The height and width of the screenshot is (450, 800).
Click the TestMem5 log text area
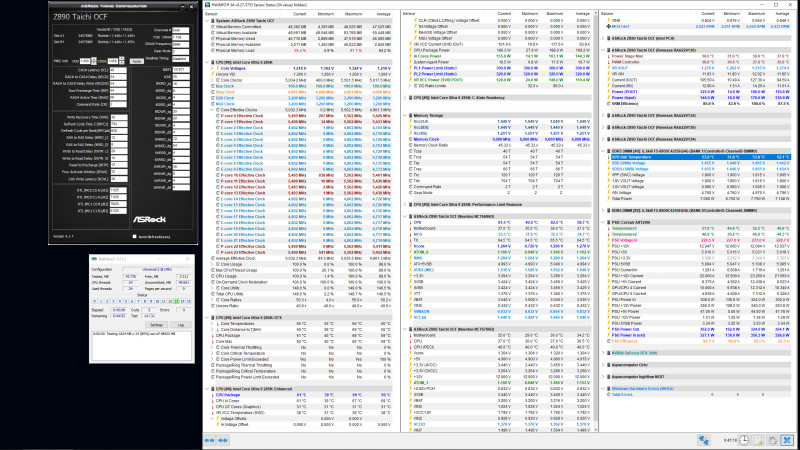click(142, 346)
